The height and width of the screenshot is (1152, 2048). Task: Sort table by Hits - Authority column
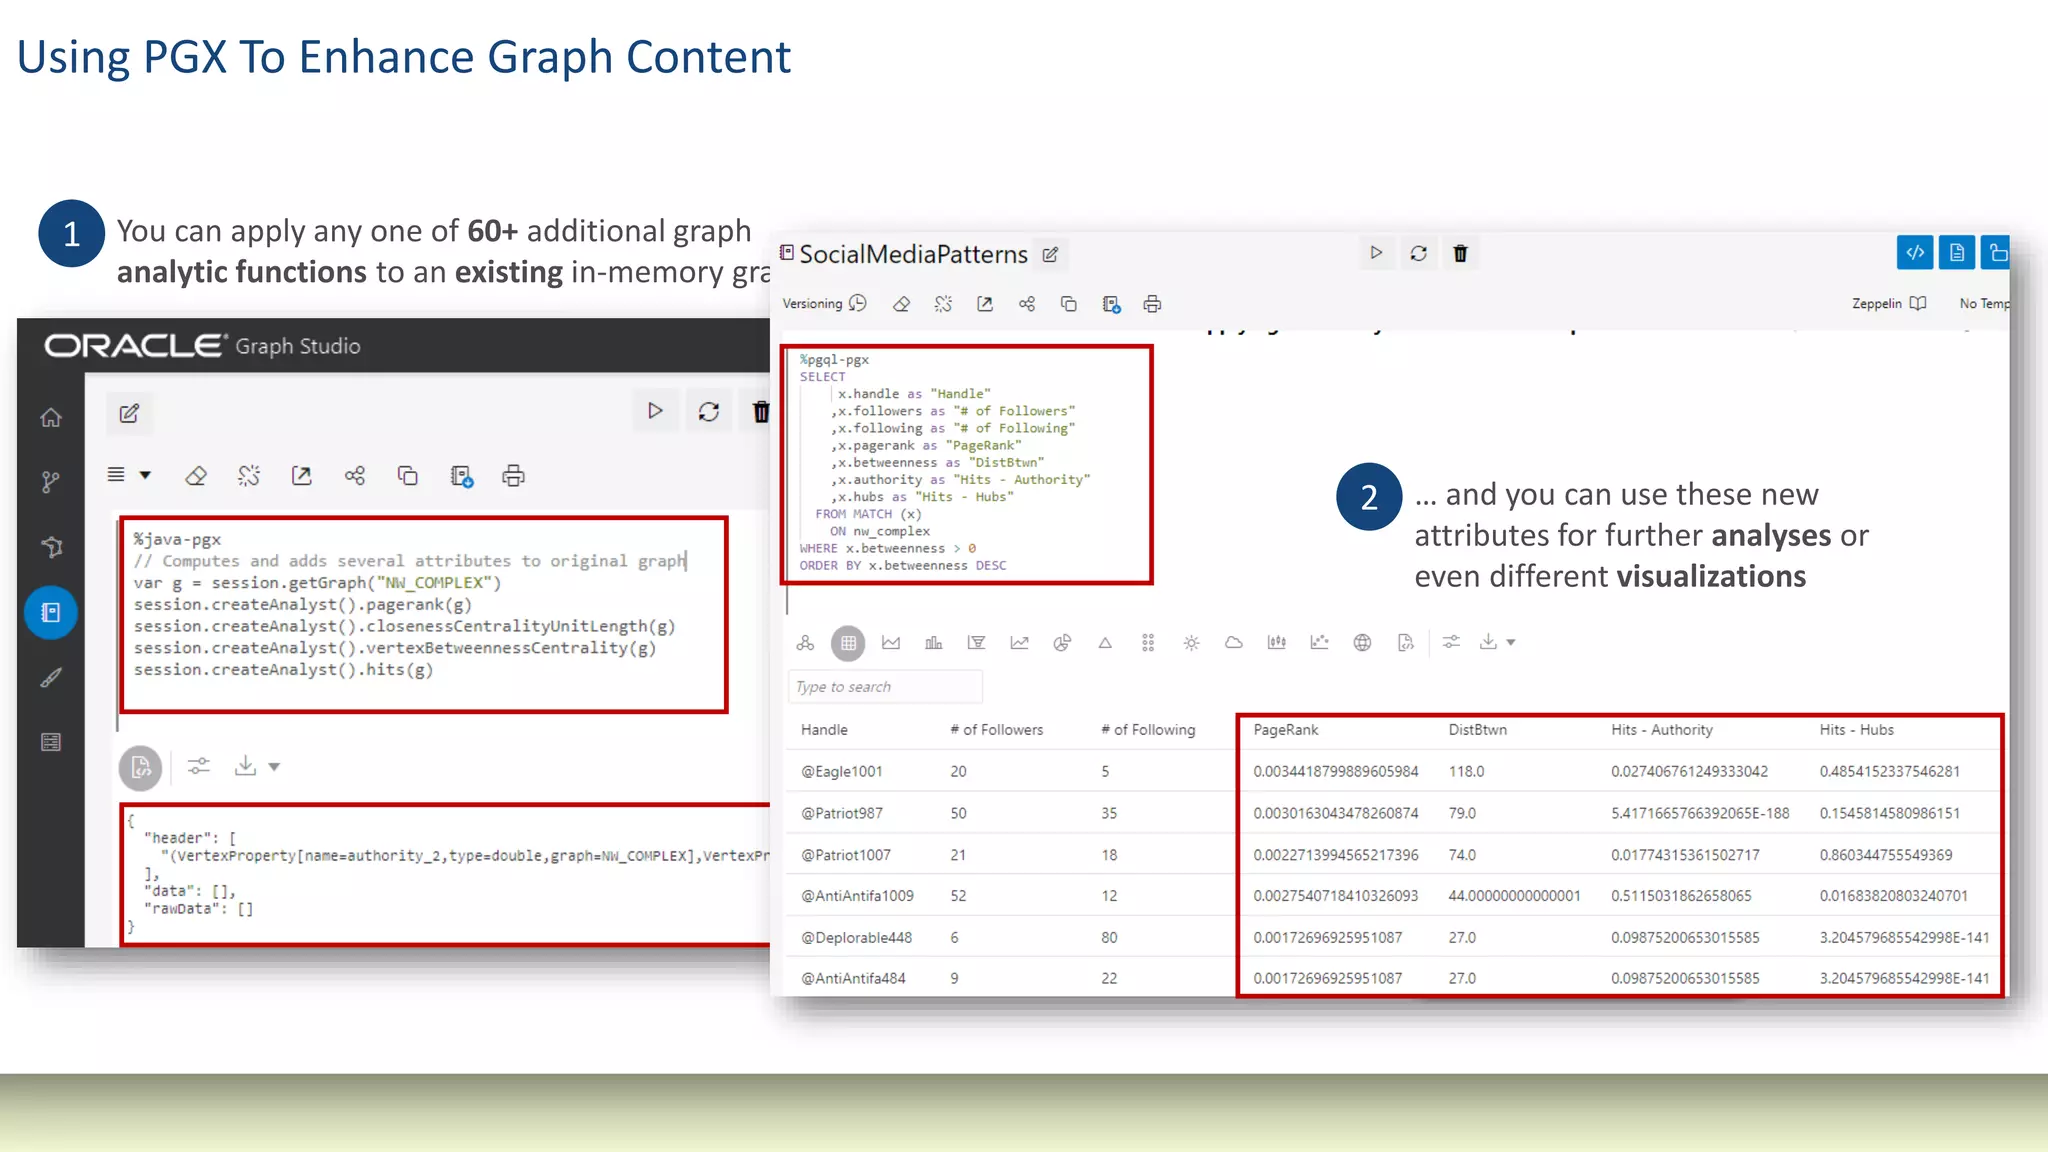coord(1661,730)
